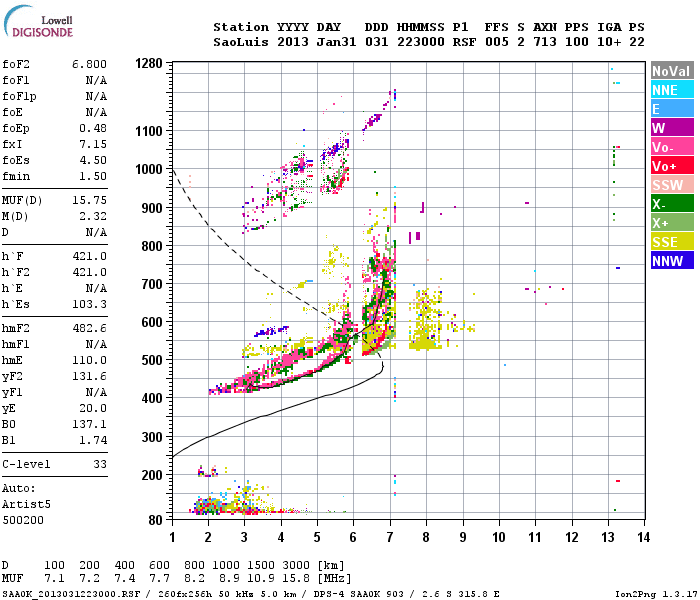Select the NNW blue legend swatch

pos(672,260)
